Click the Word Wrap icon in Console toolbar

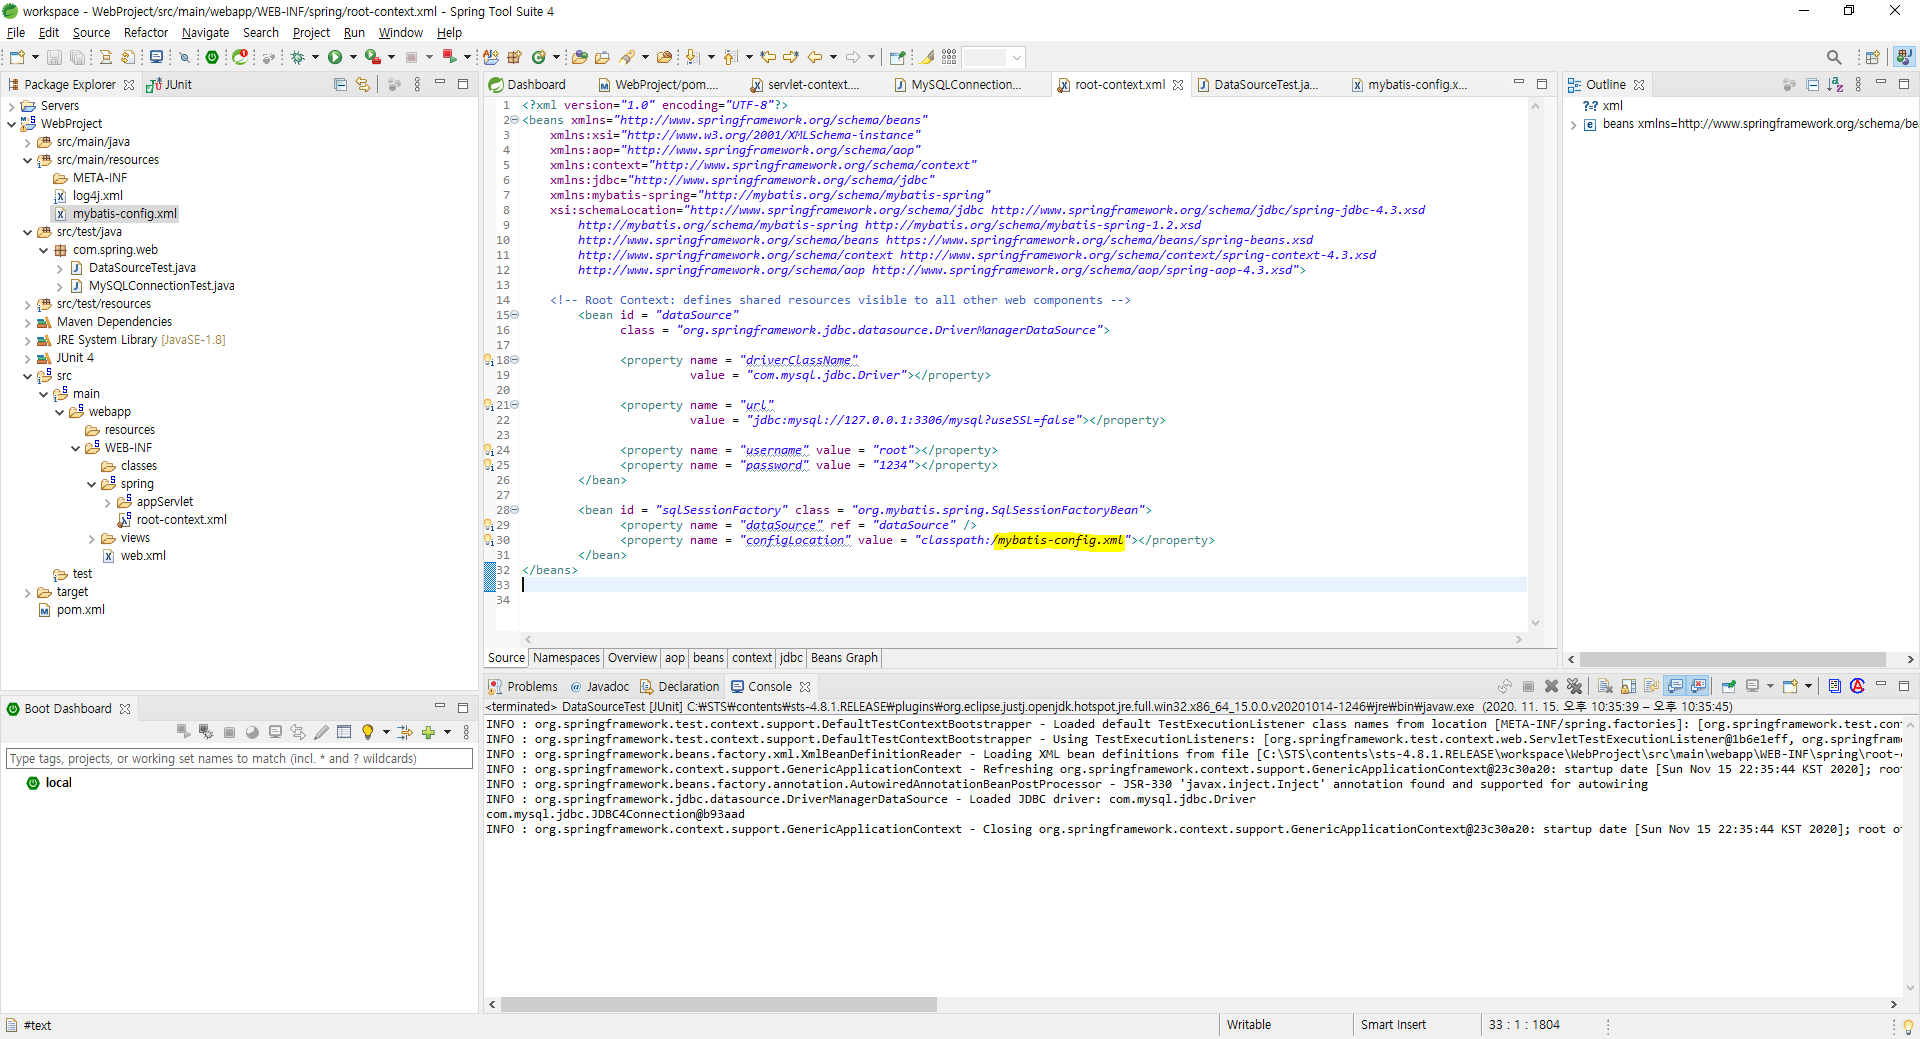1651,686
